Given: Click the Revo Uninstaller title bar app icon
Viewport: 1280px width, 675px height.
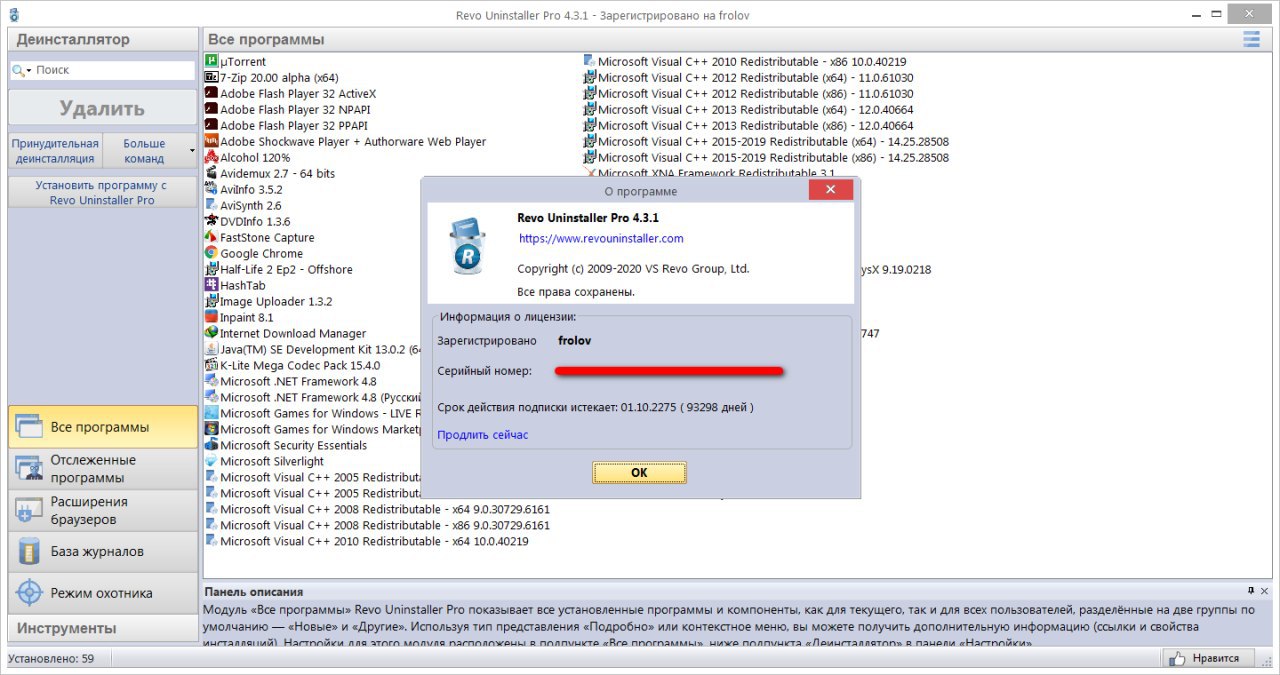Looking at the screenshot, I should (x=13, y=14).
